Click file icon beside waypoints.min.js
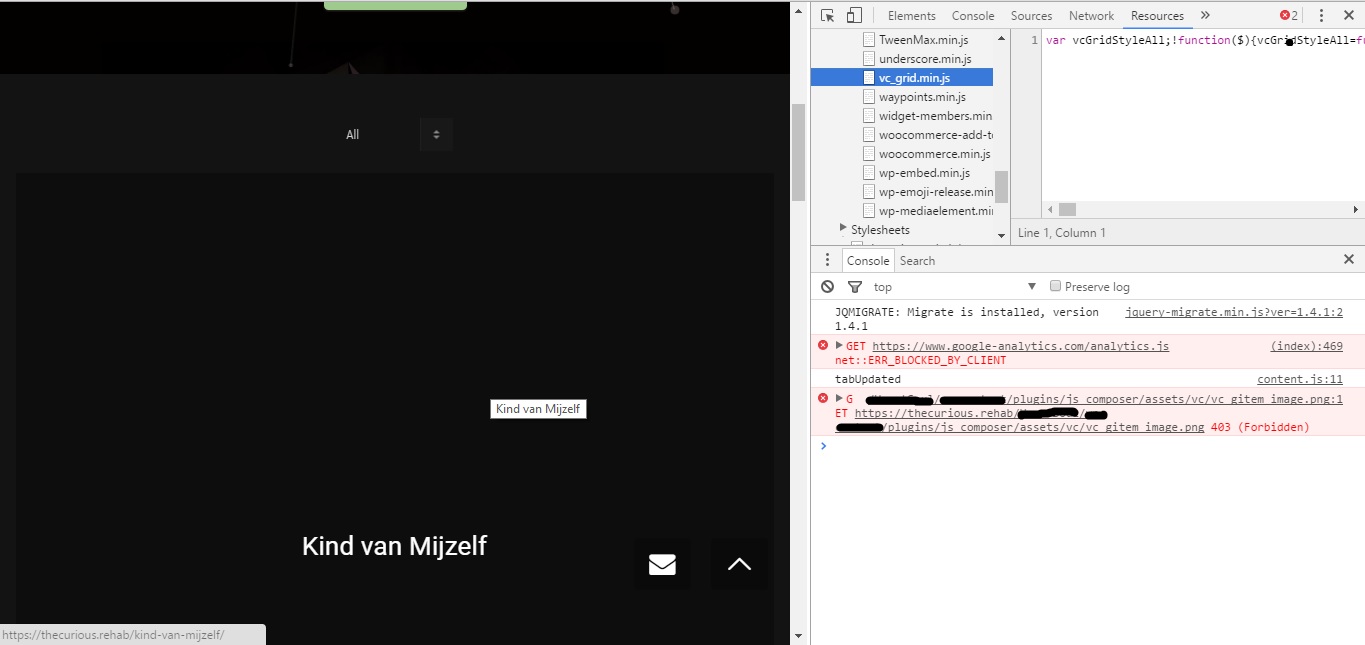This screenshot has height=645, width=1365. (x=869, y=97)
